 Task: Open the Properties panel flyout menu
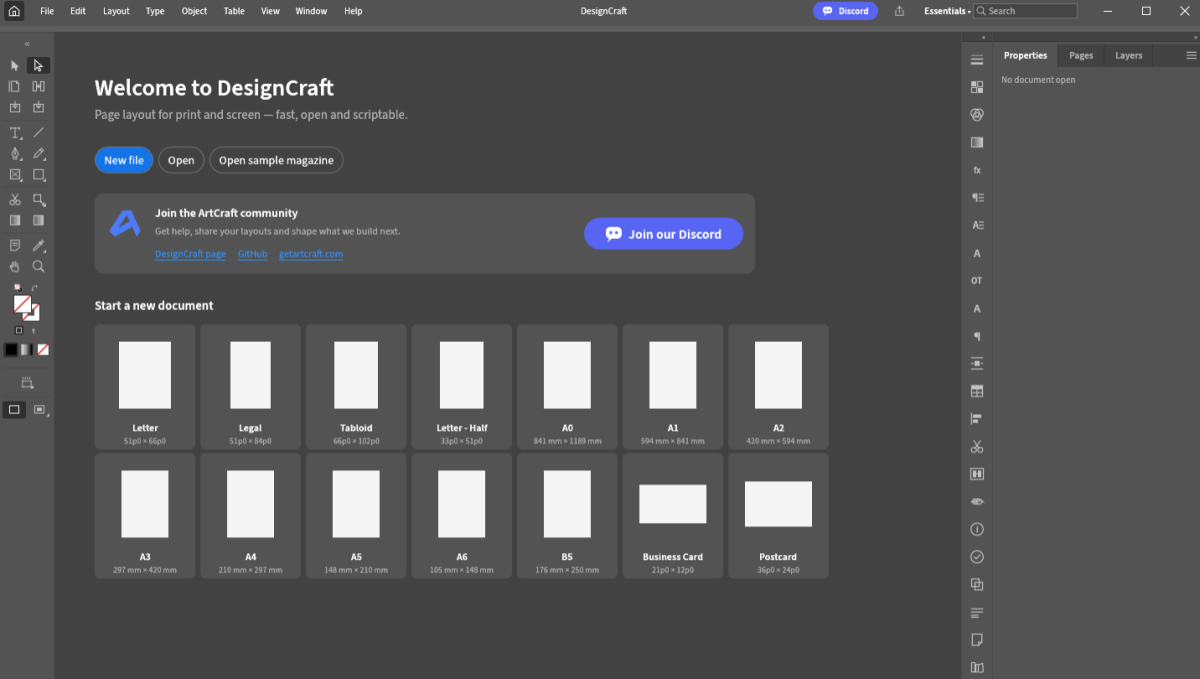1190,55
